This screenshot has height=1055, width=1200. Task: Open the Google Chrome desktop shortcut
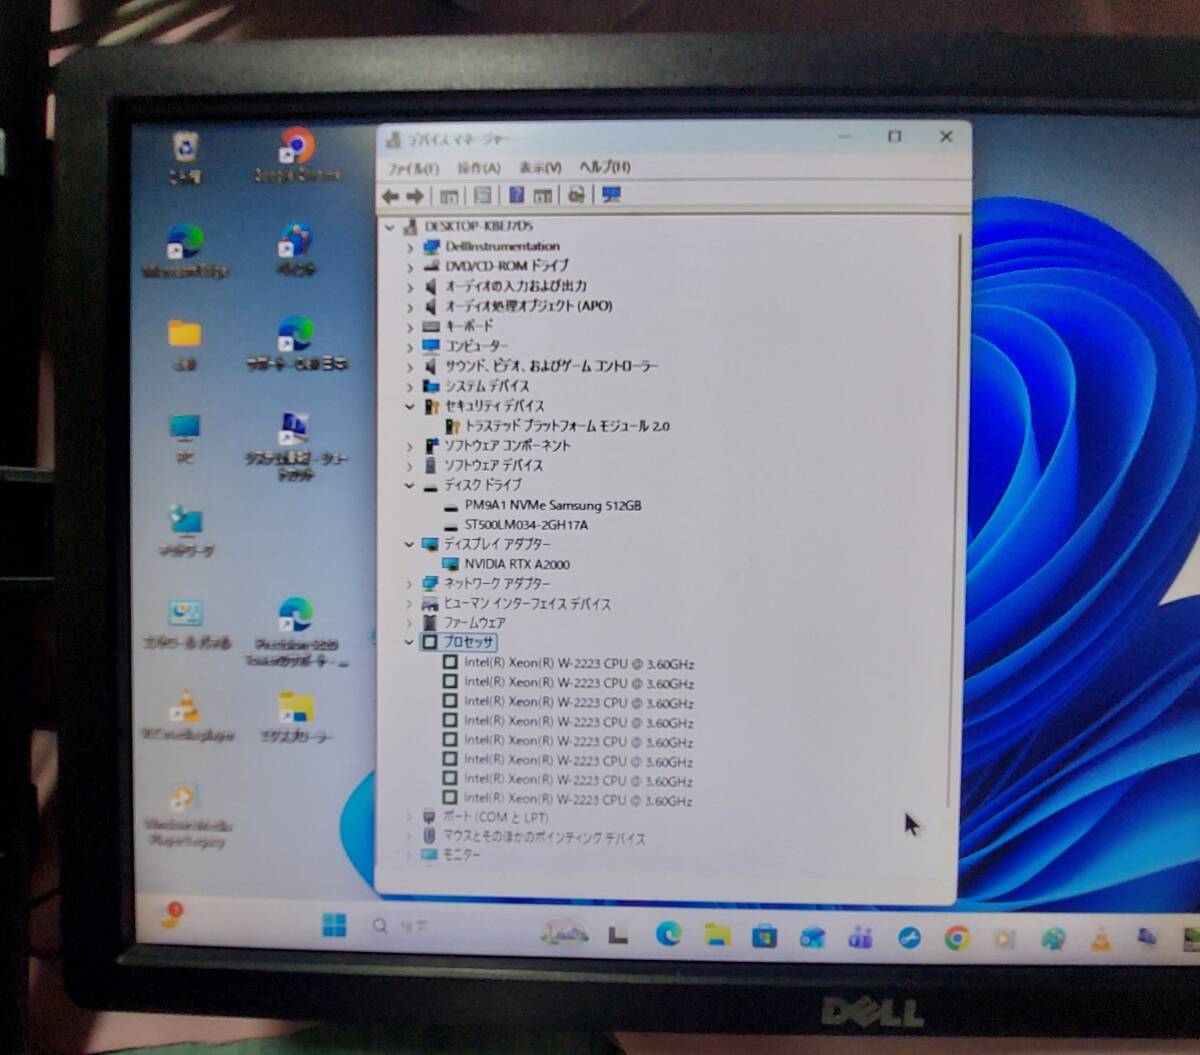tap(297, 154)
